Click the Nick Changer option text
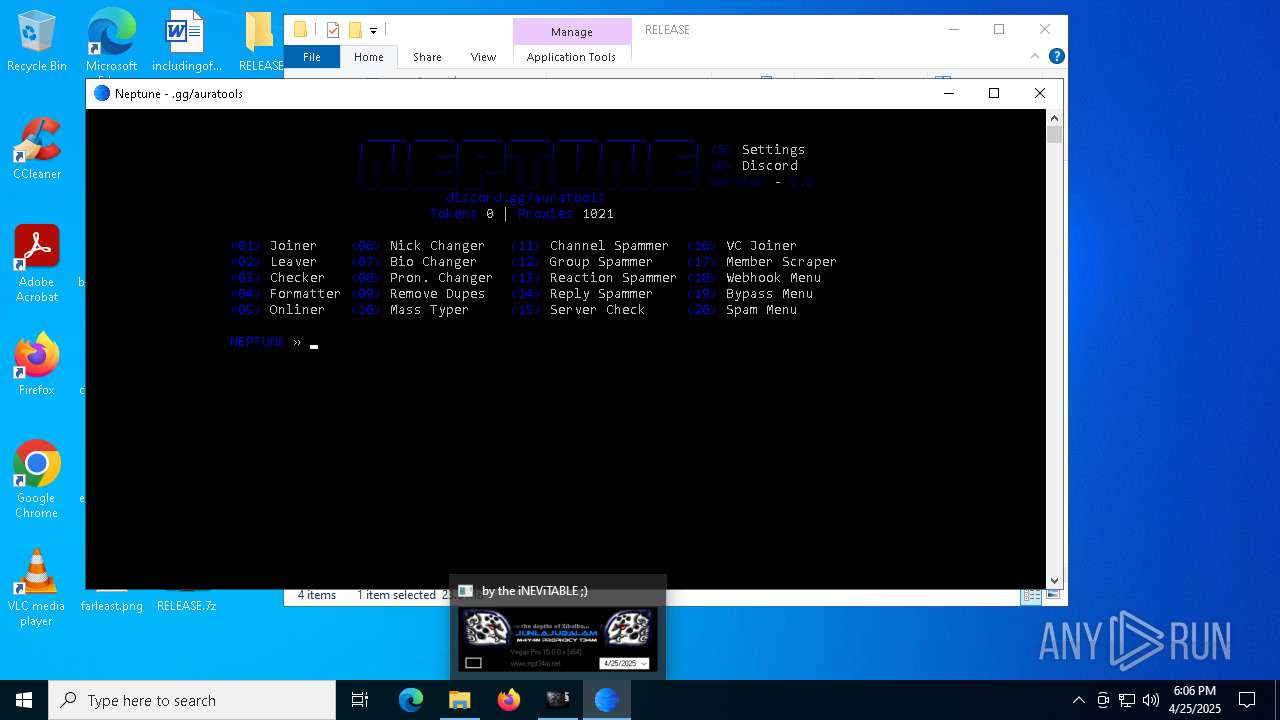This screenshot has height=720, width=1280. (437, 245)
